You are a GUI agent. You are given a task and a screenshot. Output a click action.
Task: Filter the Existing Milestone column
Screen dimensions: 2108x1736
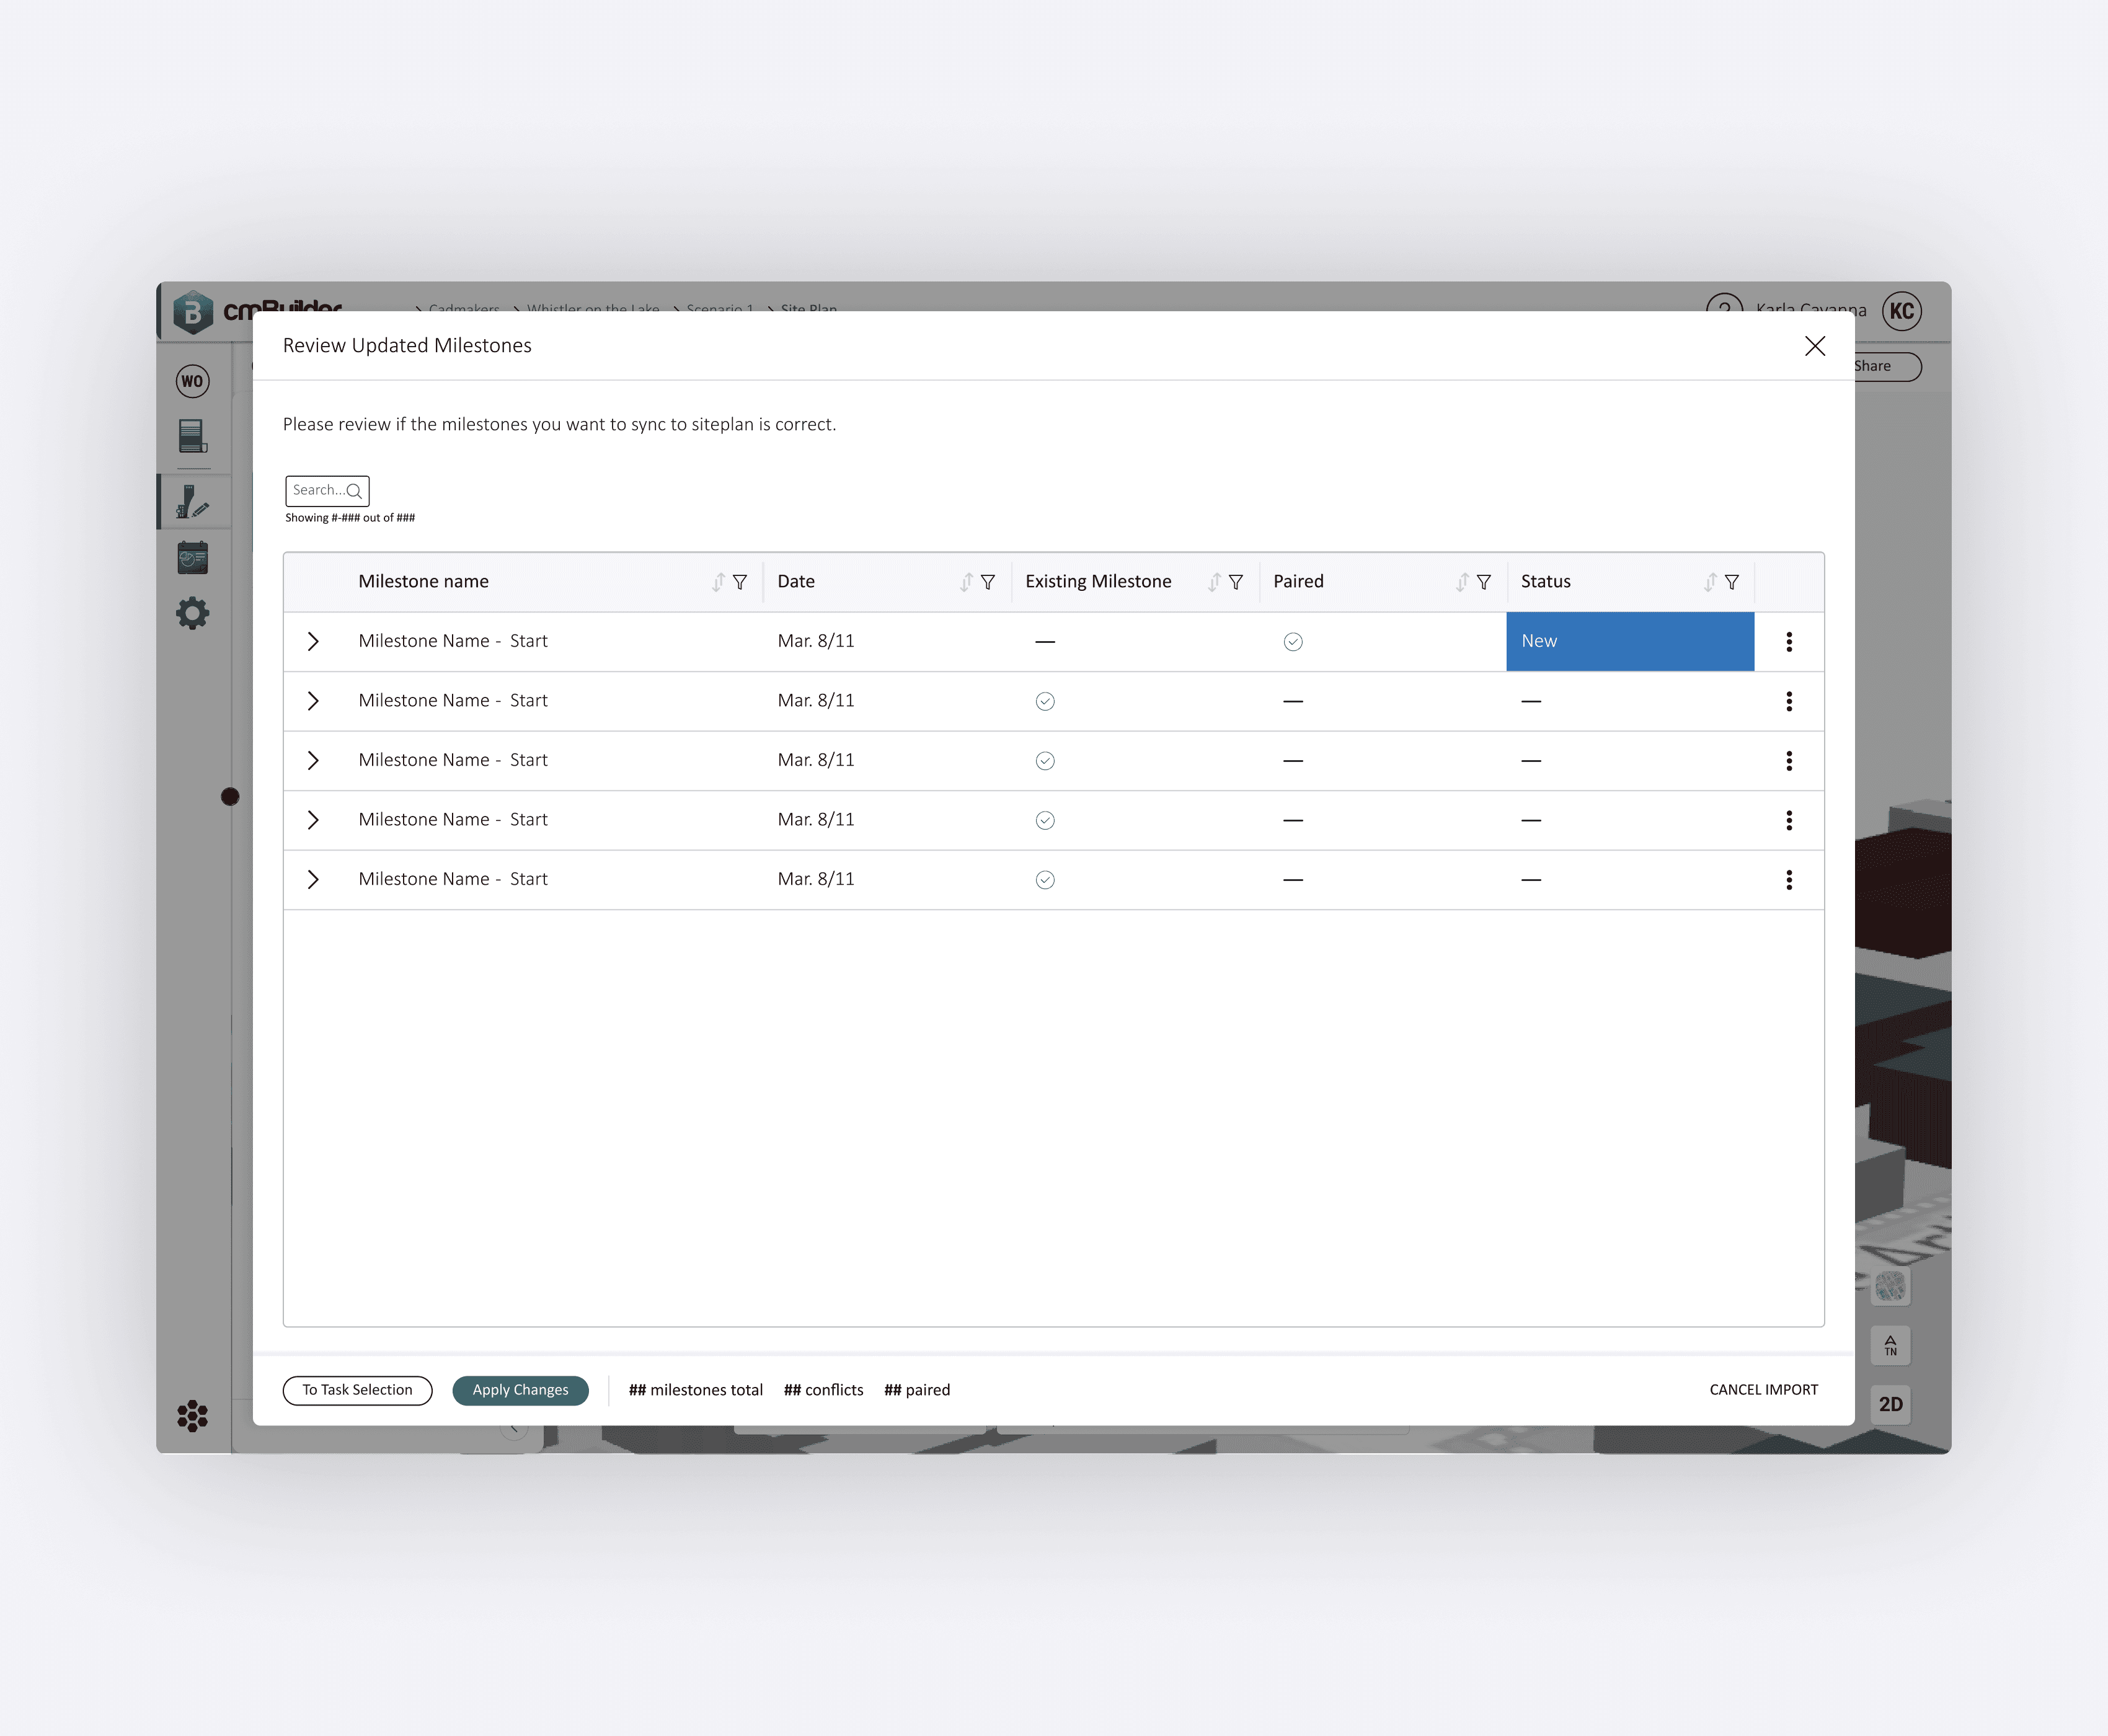(1236, 582)
